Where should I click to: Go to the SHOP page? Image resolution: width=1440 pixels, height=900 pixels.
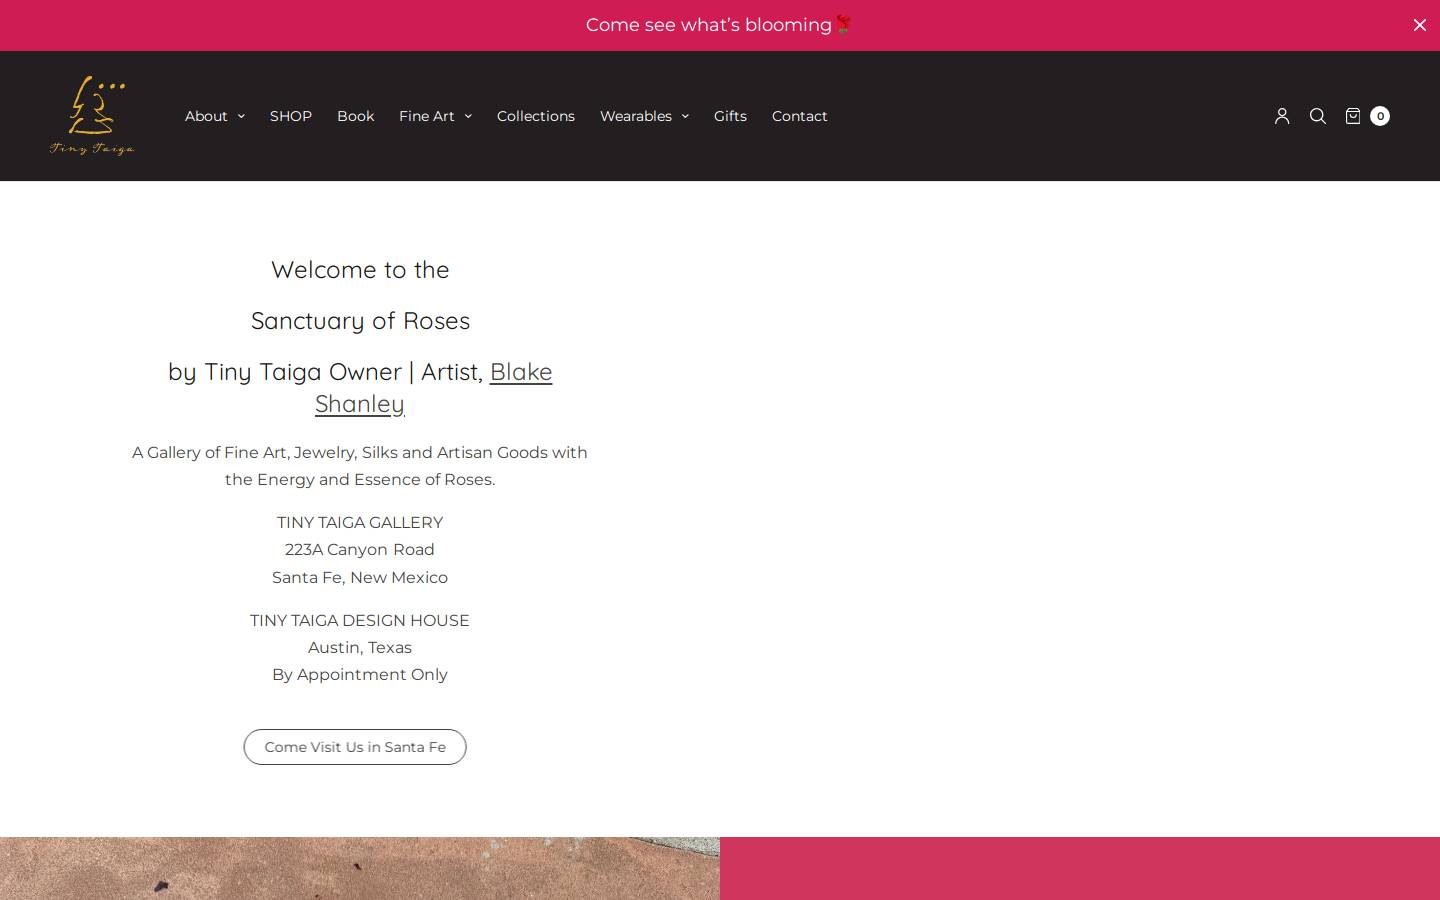coord(291,116)
